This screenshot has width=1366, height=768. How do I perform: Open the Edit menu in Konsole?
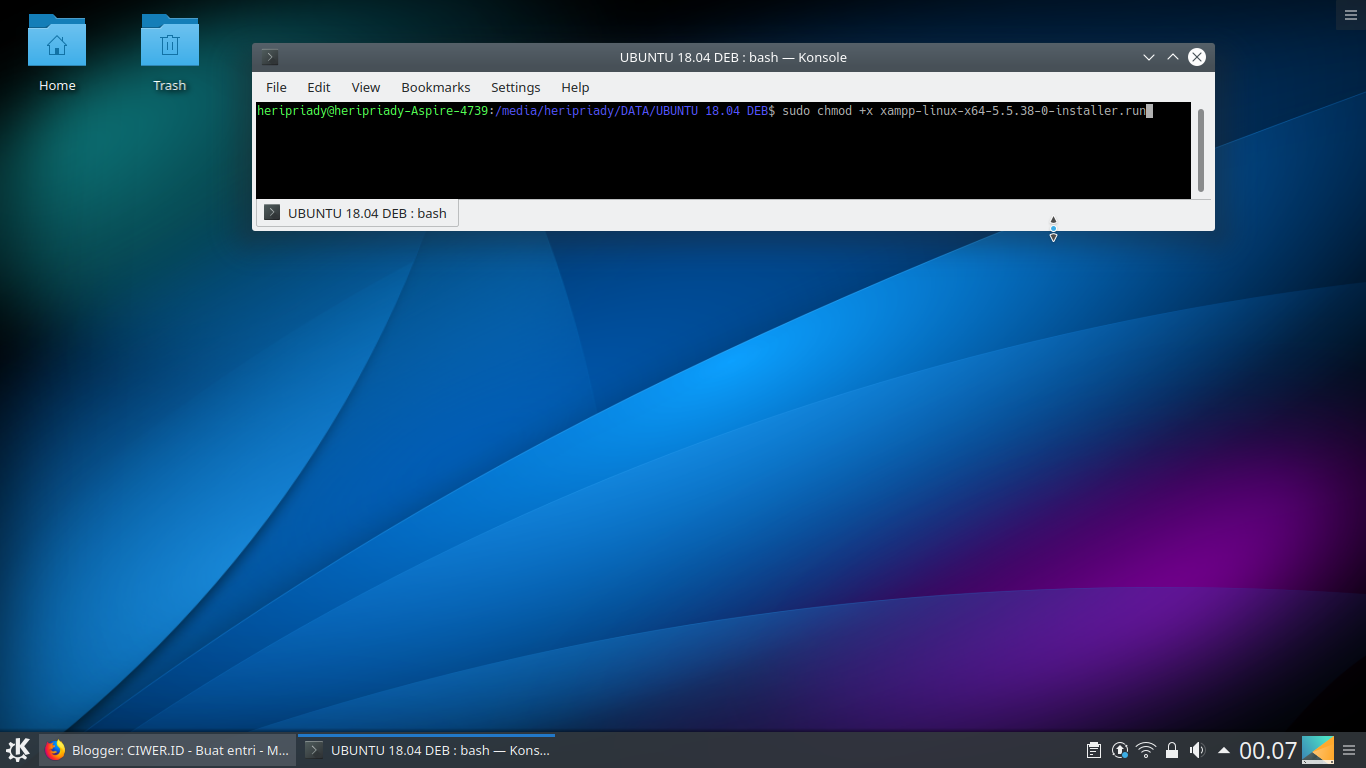click(x=319, y=87)
